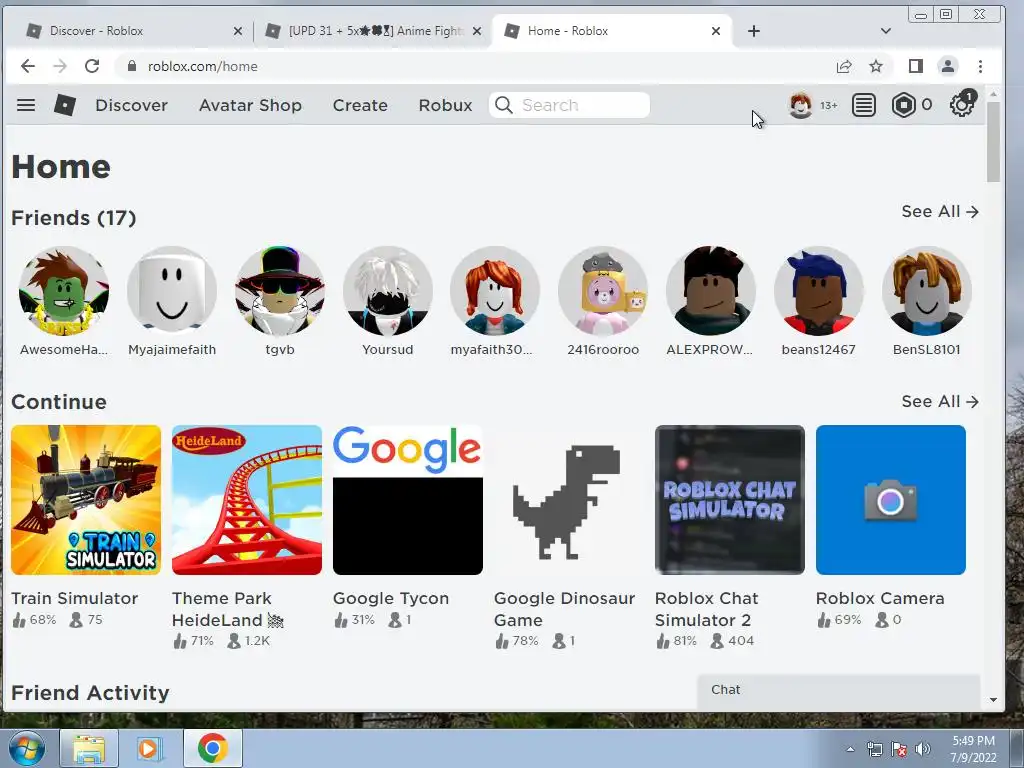
Task: Open the Roblox hamburger navigation menu
Action: [x=26, y=105]
